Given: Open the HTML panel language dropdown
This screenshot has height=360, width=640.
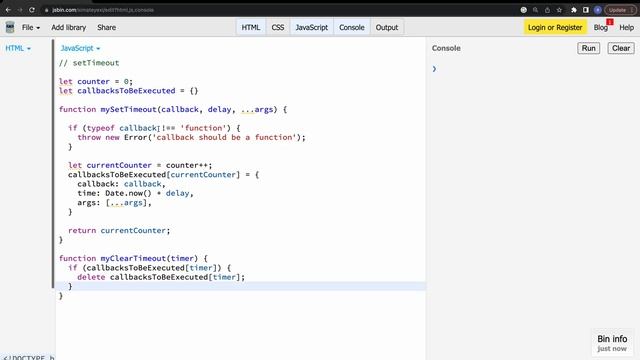Looking at the screenshot, I should coord(18,48).
